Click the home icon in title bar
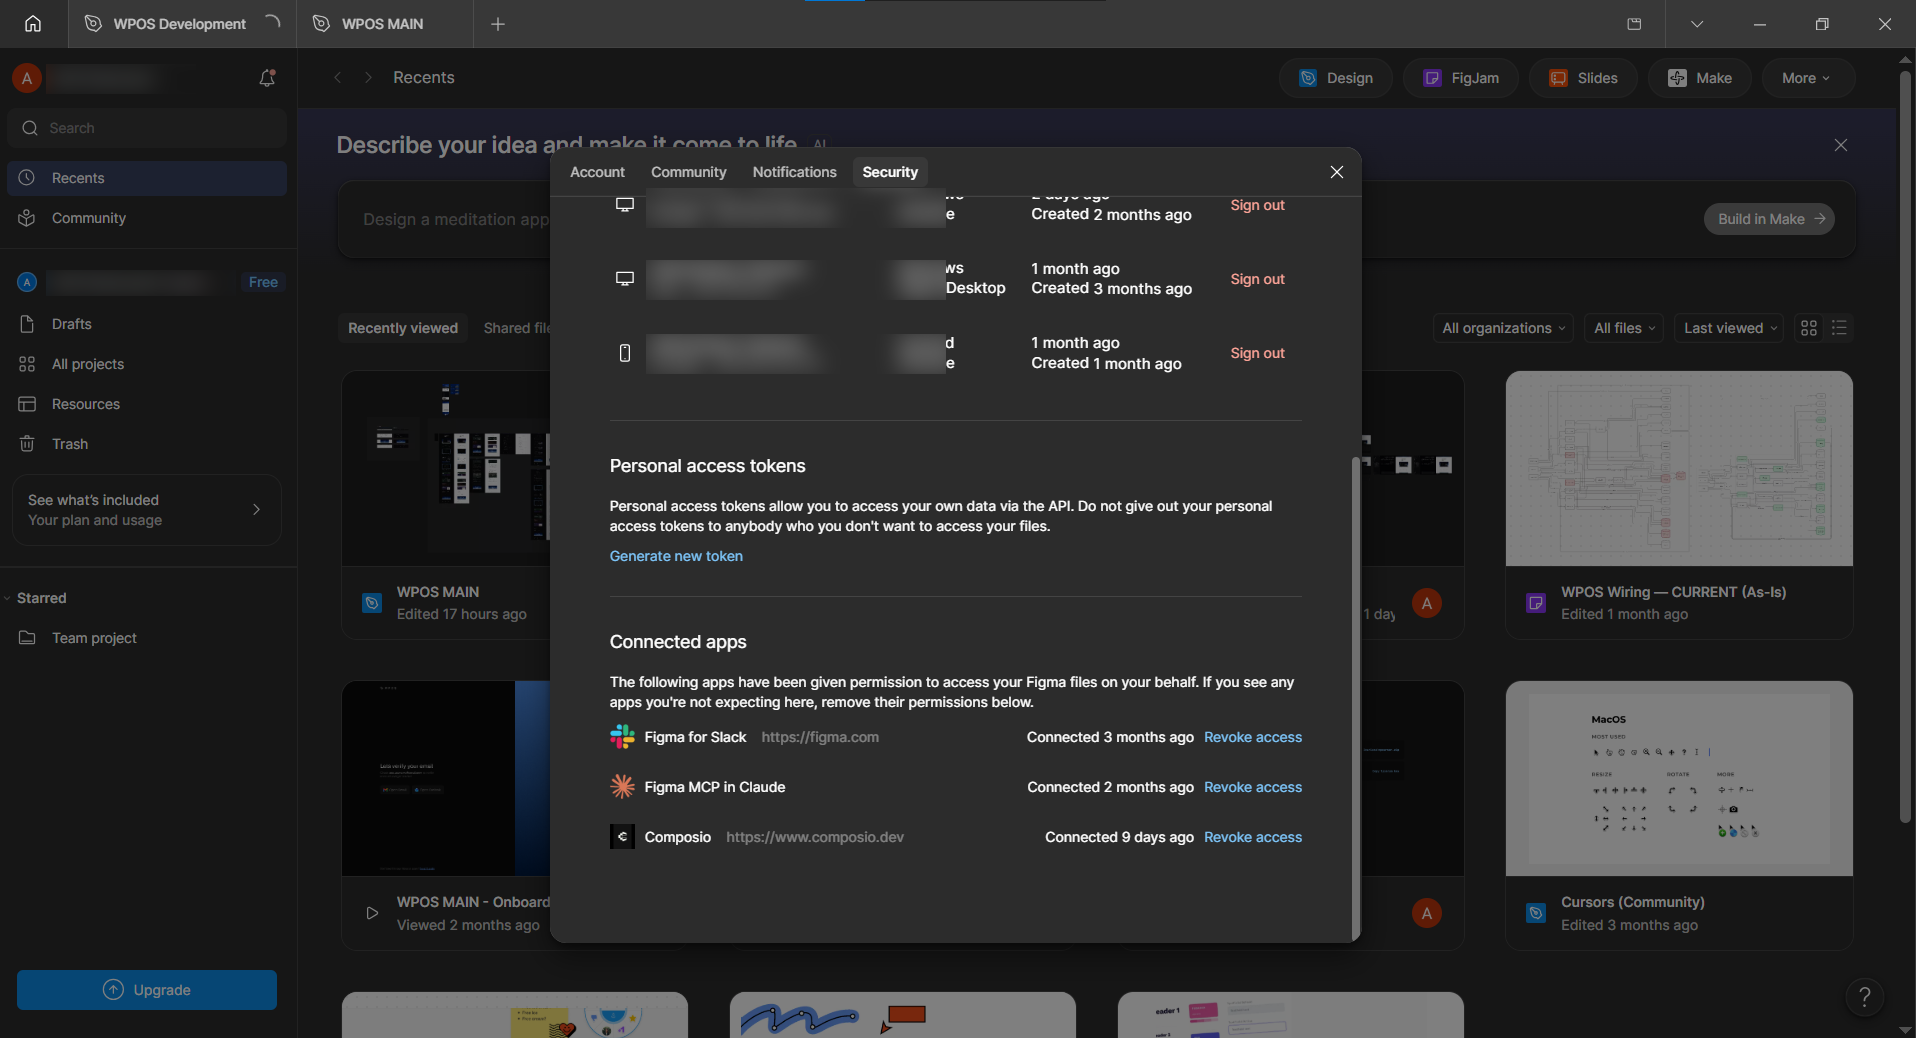 [33, 24]
